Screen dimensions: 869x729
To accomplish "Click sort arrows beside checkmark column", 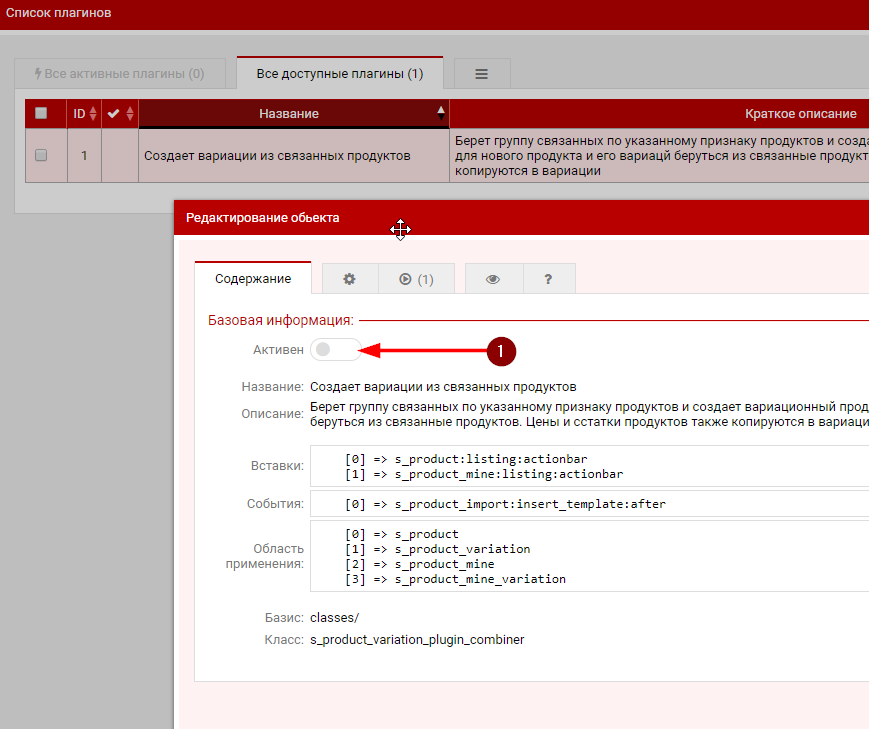I will tap(130, 114).
